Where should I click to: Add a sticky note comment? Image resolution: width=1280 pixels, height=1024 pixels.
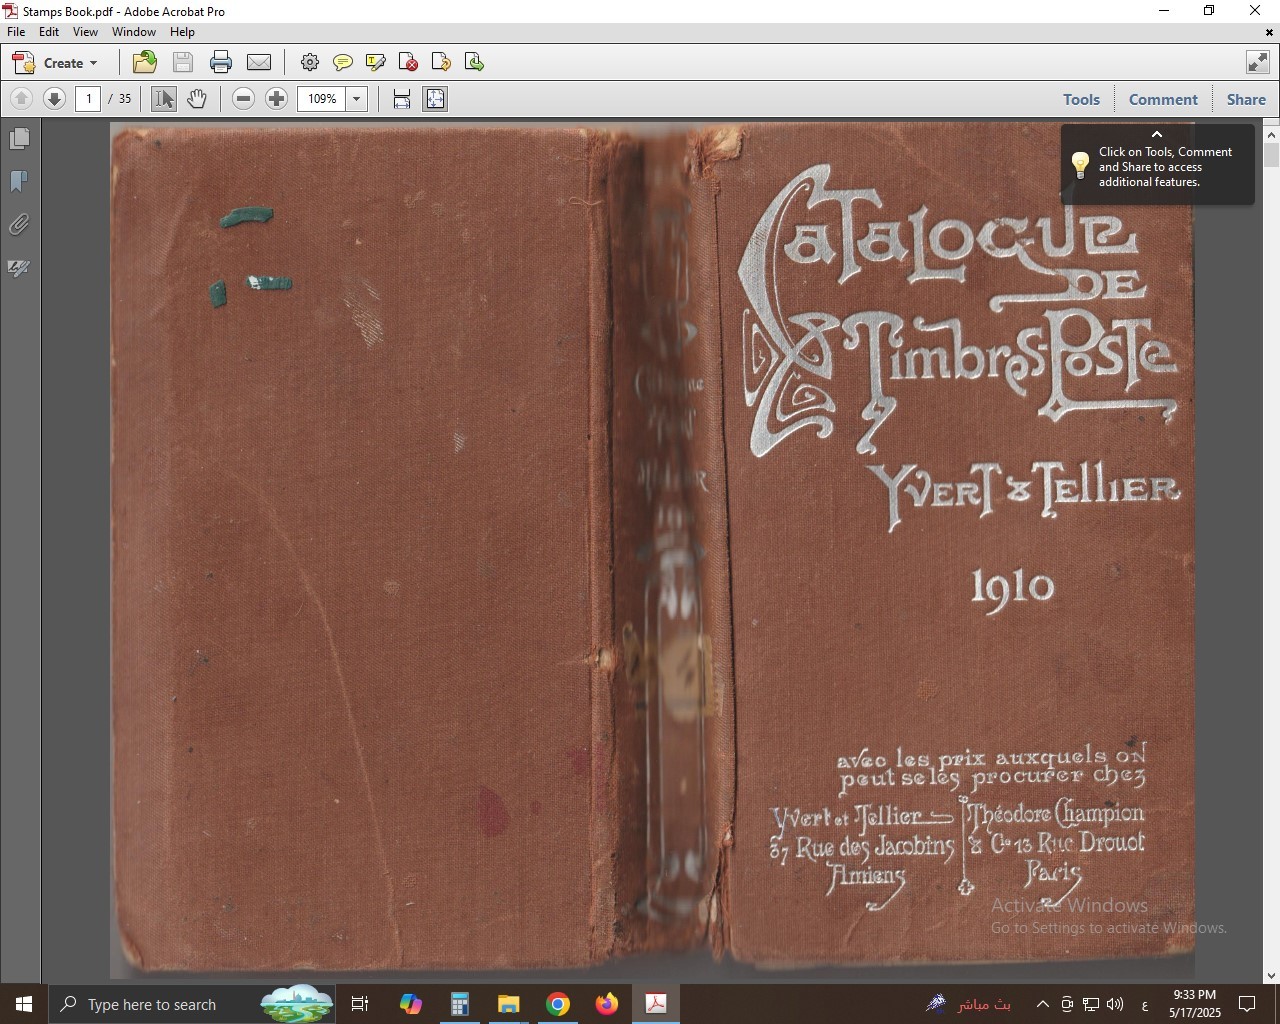[x=342, y=62]
